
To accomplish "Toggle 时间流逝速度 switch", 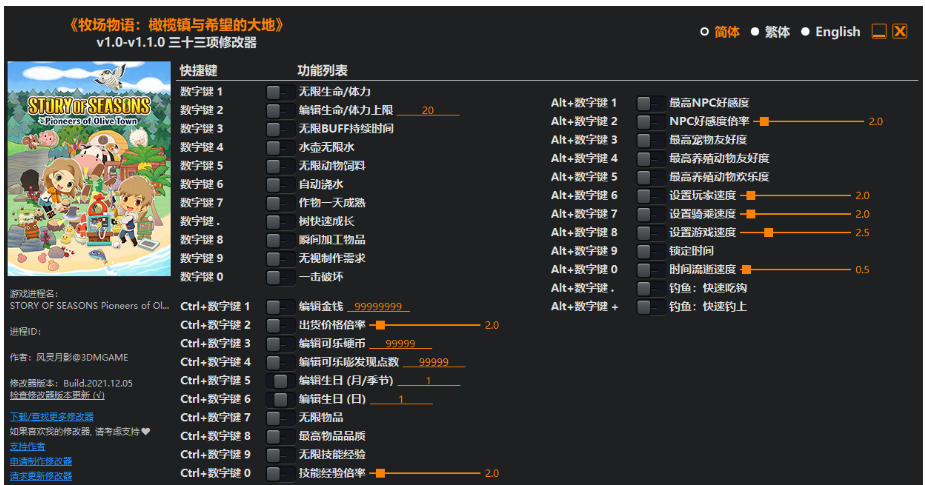I will click(x=650, y=270).
